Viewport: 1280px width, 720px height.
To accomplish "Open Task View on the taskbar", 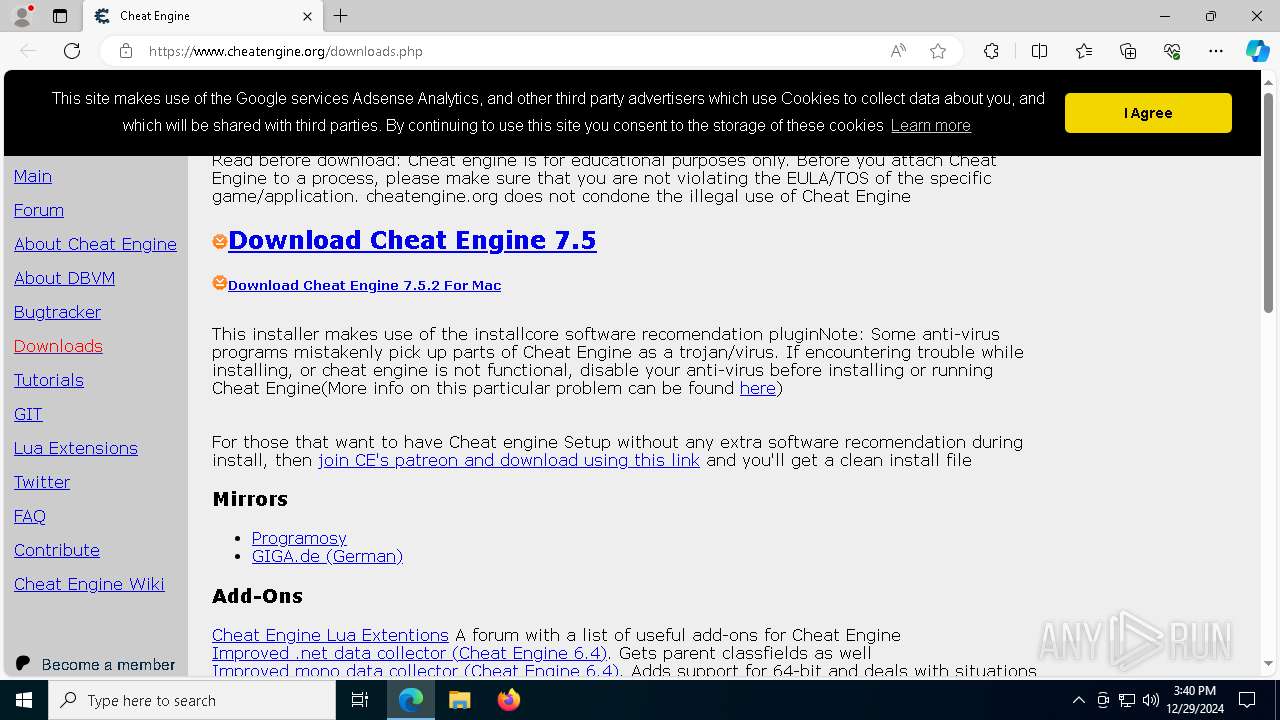I will point(360,700).
